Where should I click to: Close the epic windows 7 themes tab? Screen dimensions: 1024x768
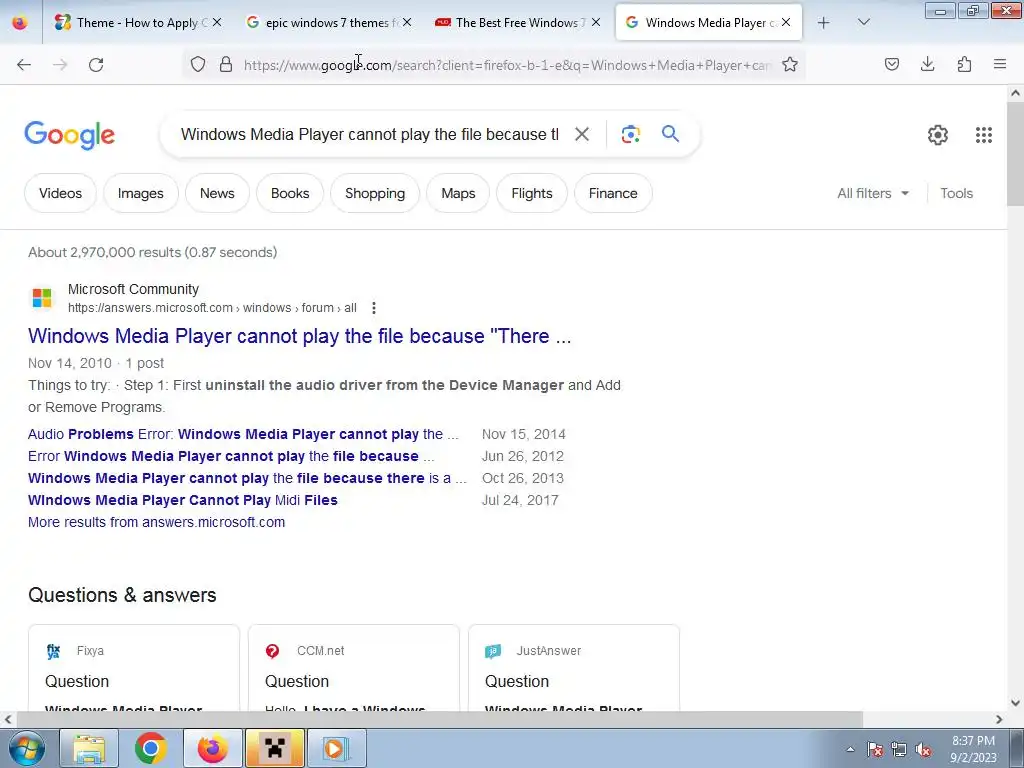pos(406,23)
